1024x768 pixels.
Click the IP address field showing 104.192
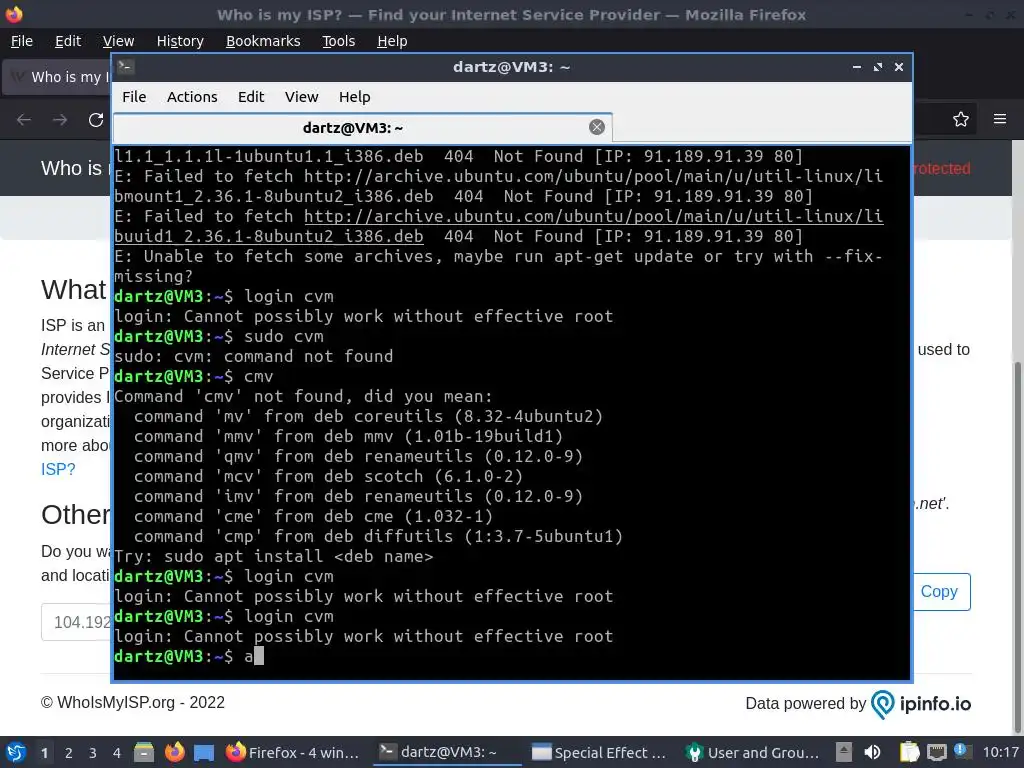[x=77, y=622]
